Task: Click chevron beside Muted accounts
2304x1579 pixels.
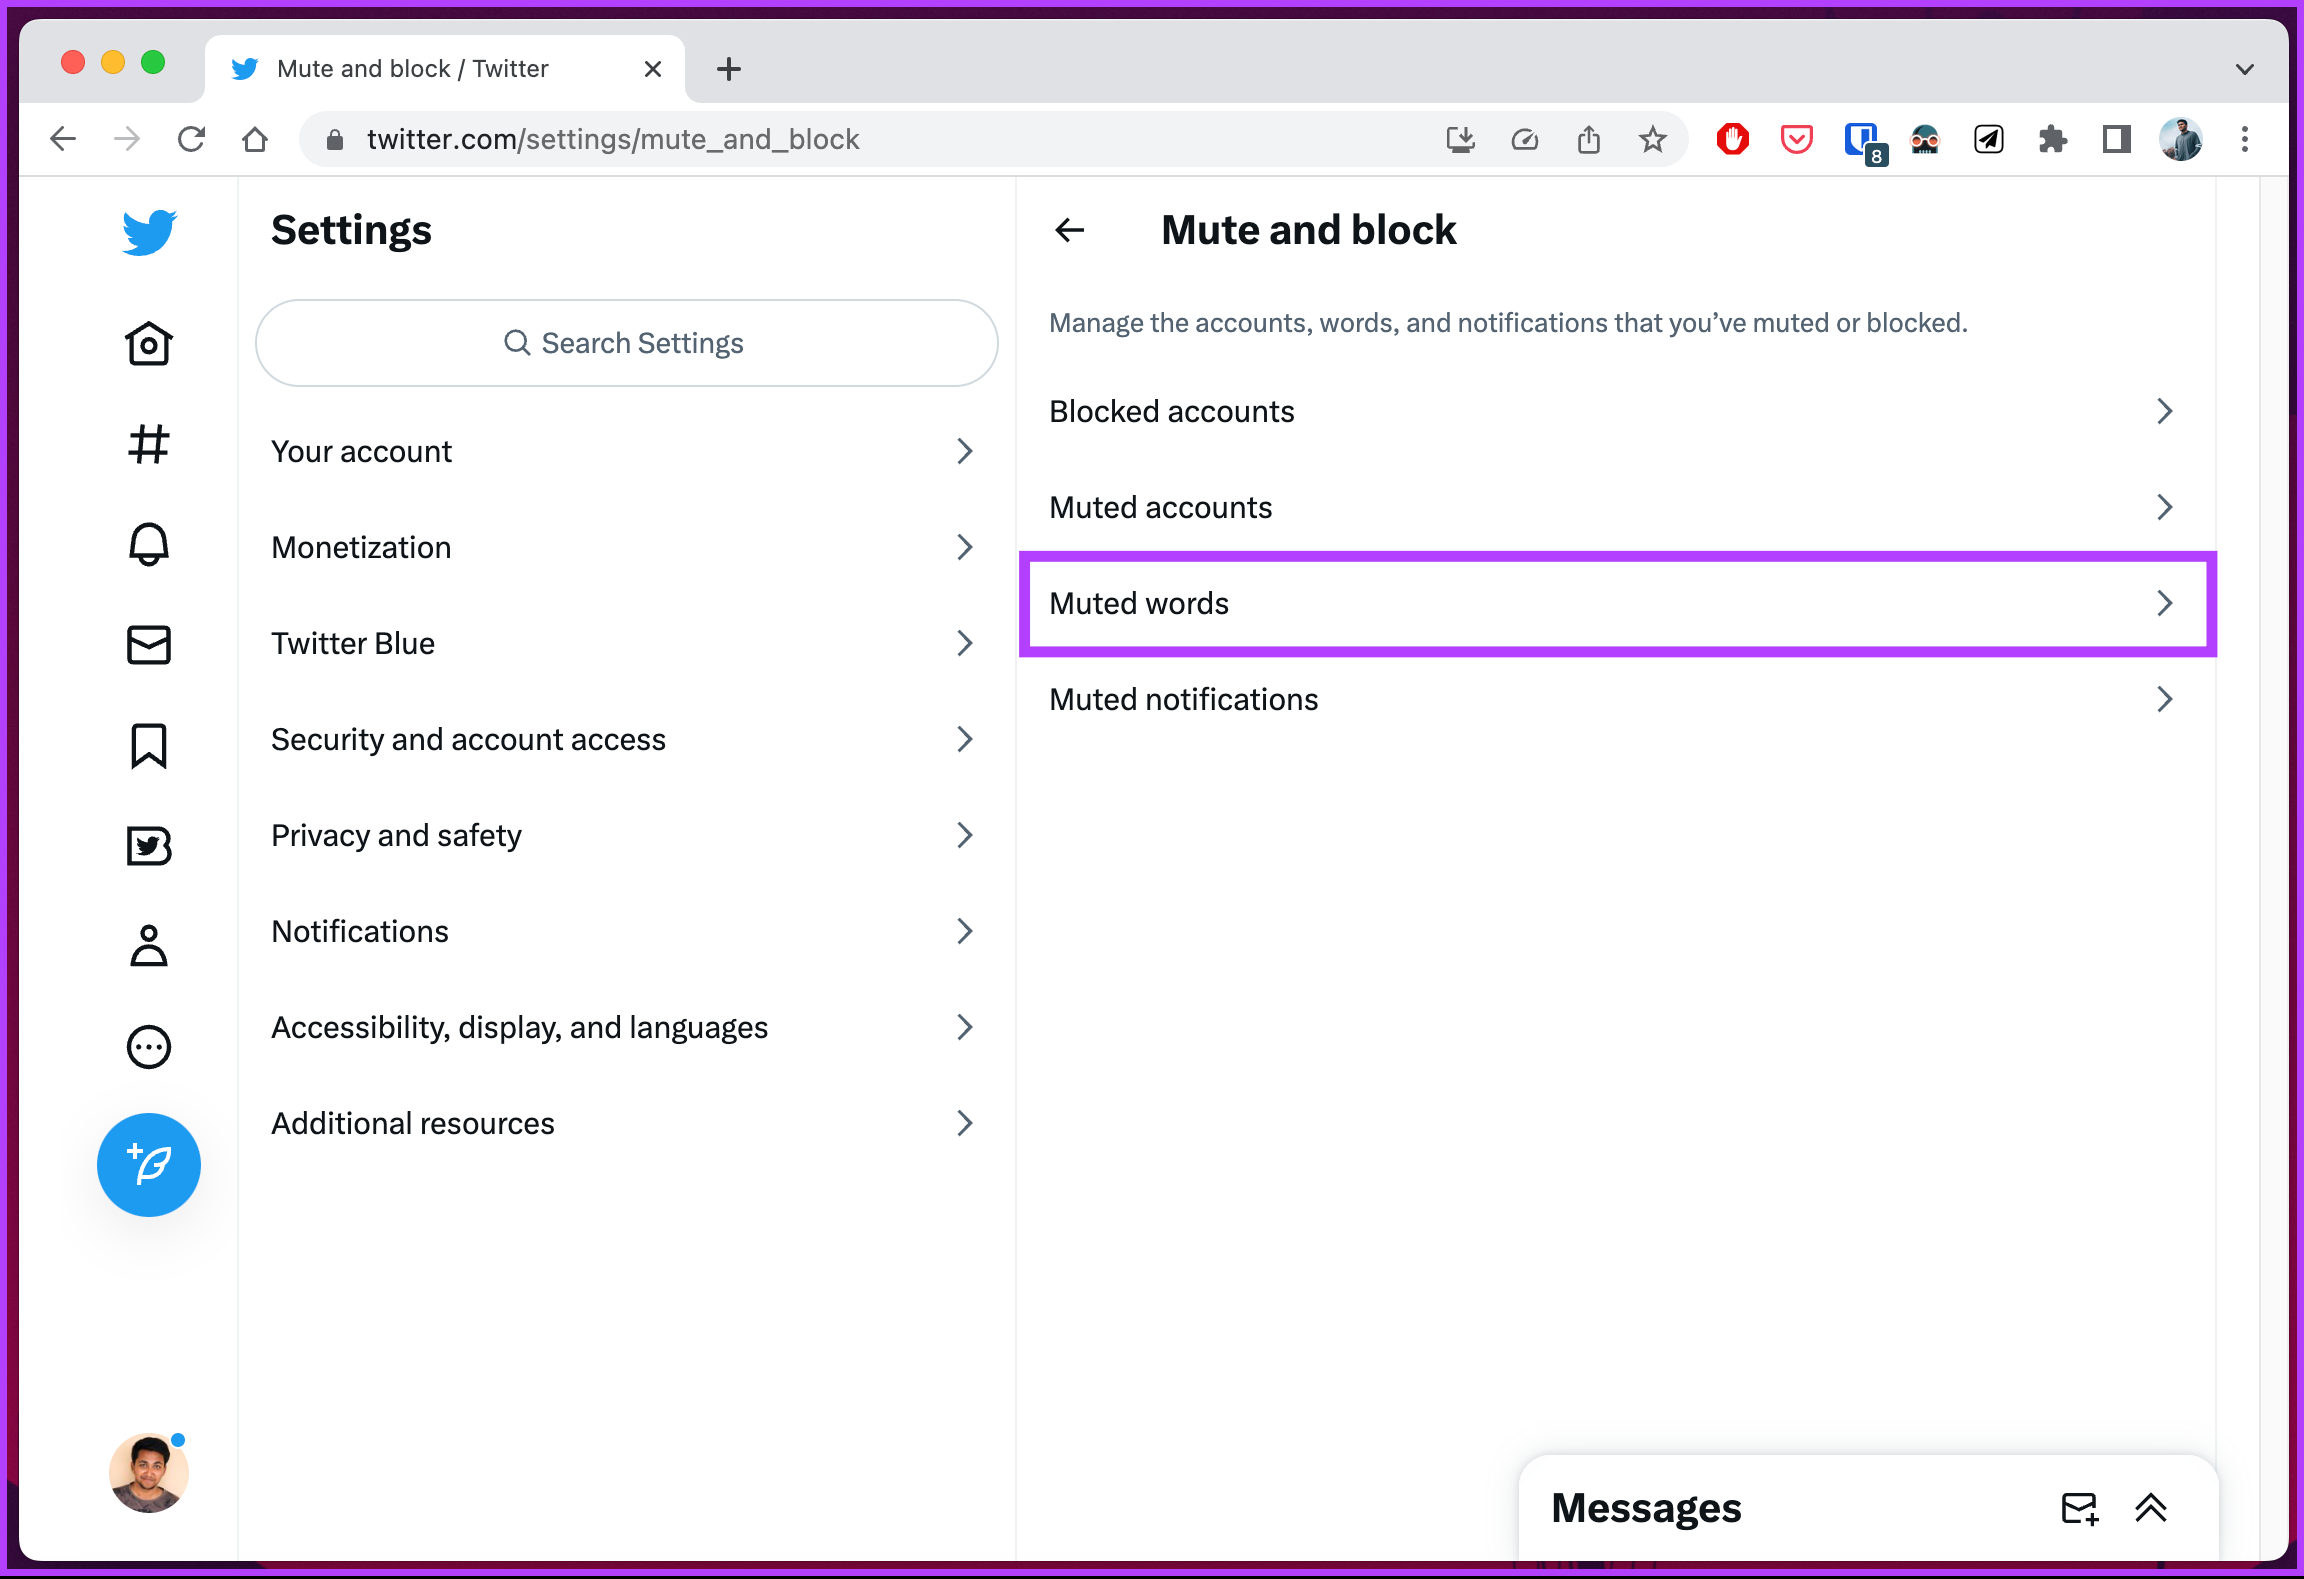Action: click(2165, 507)
